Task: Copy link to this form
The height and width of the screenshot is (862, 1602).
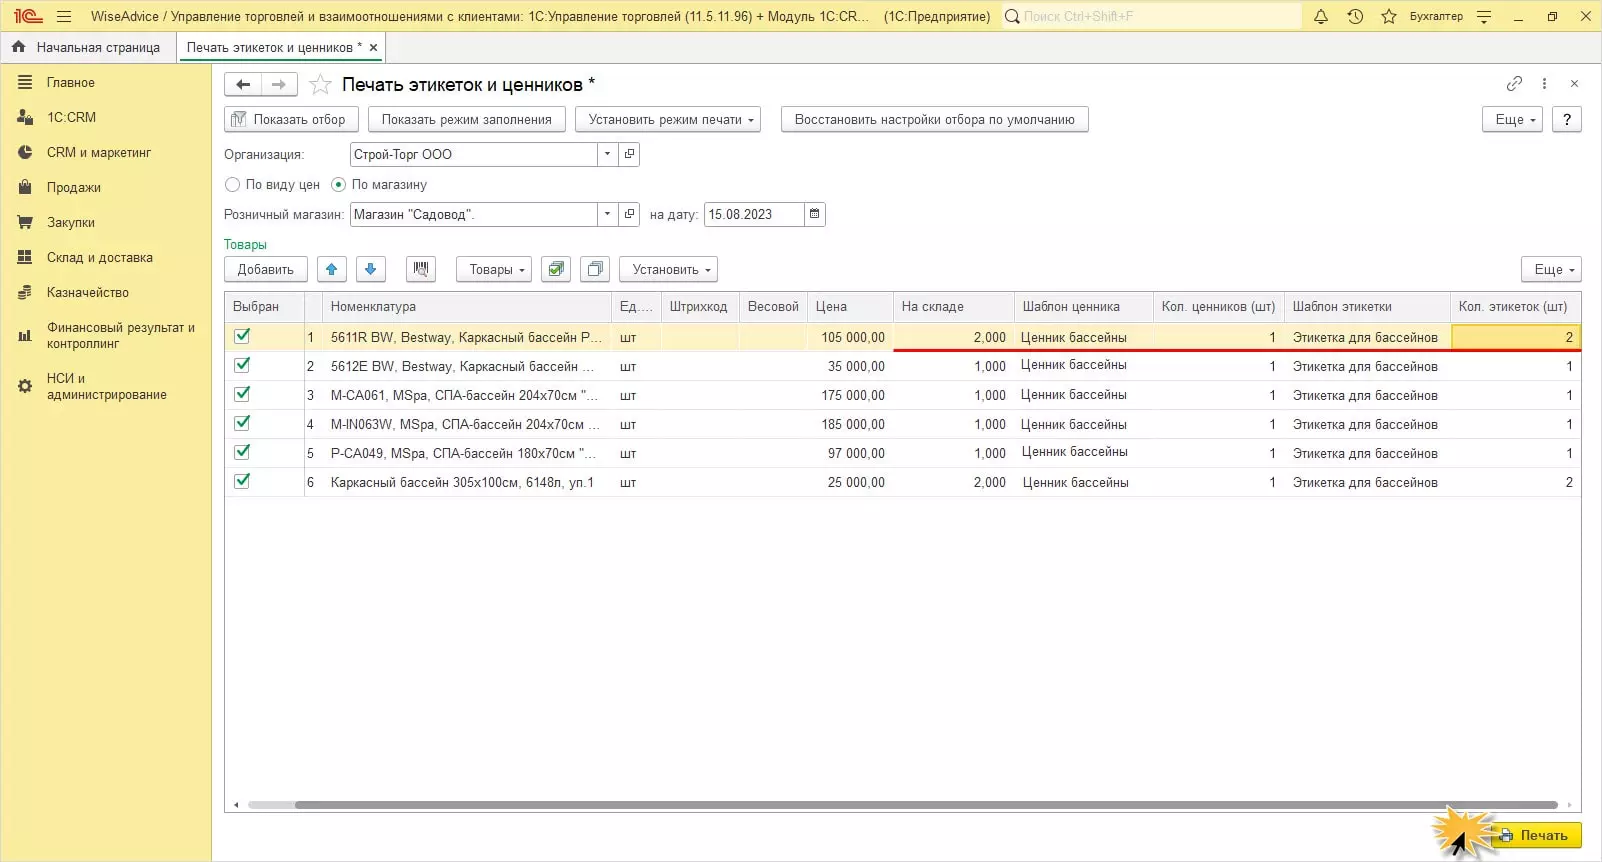Action: (1515, 84)
